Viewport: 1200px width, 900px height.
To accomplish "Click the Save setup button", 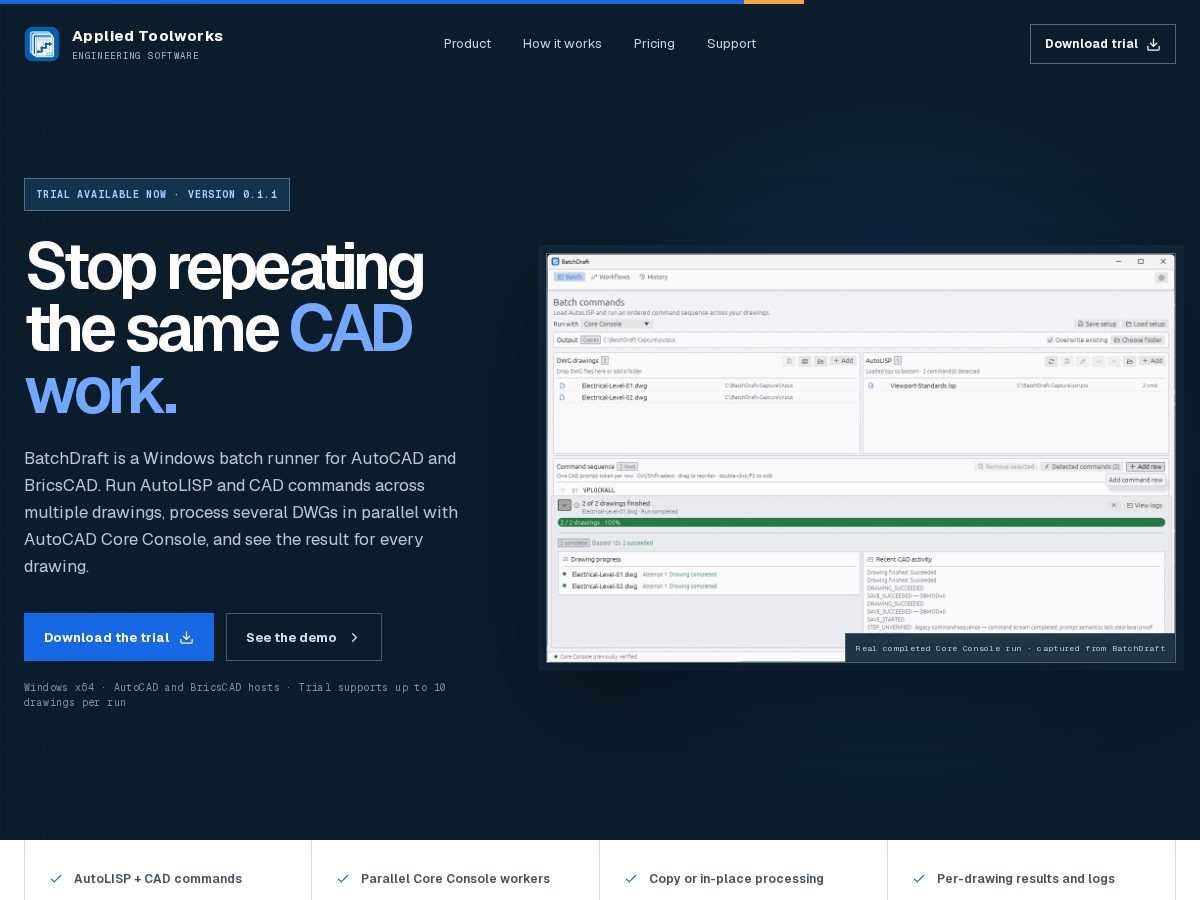I will [x=1096, y=324].
